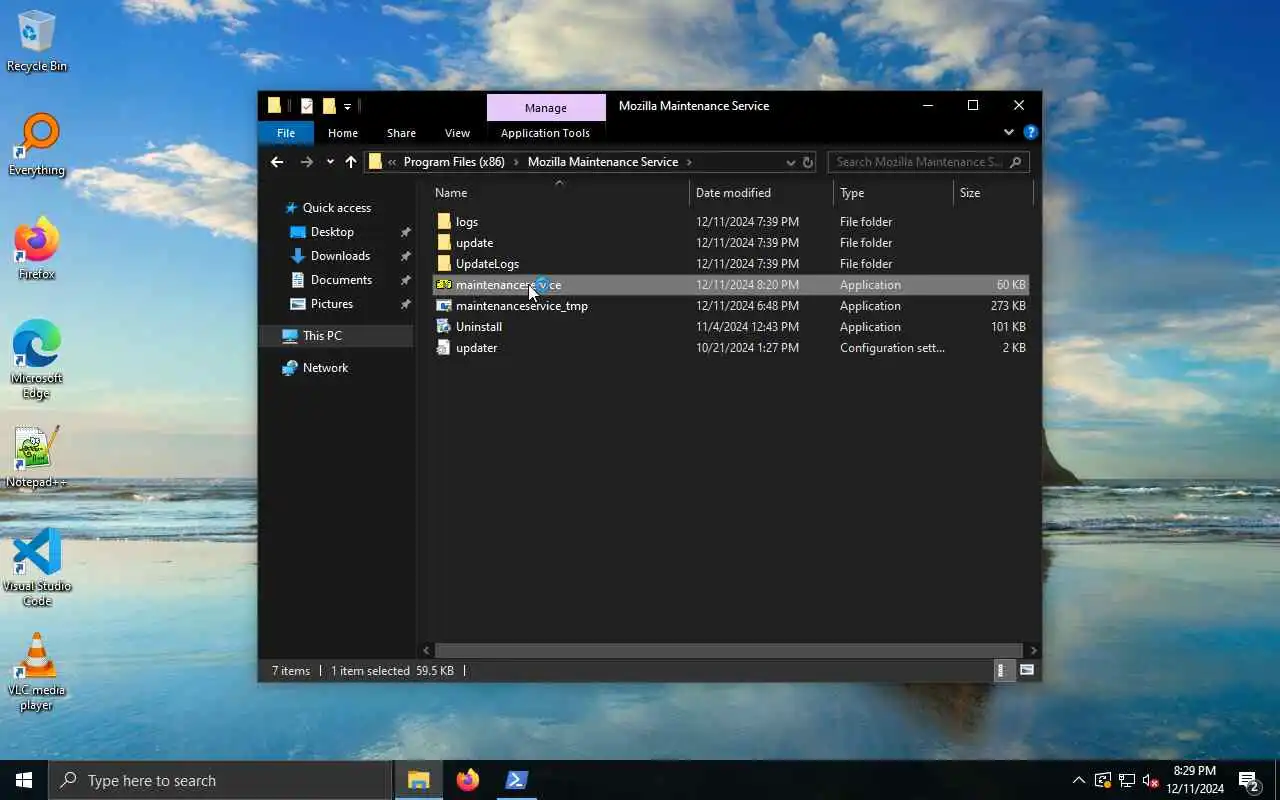Select the Everything desktop shortcut
The width and height of the screenshot is (1280, 800).
pyautogui.click(x=37, y=145)
